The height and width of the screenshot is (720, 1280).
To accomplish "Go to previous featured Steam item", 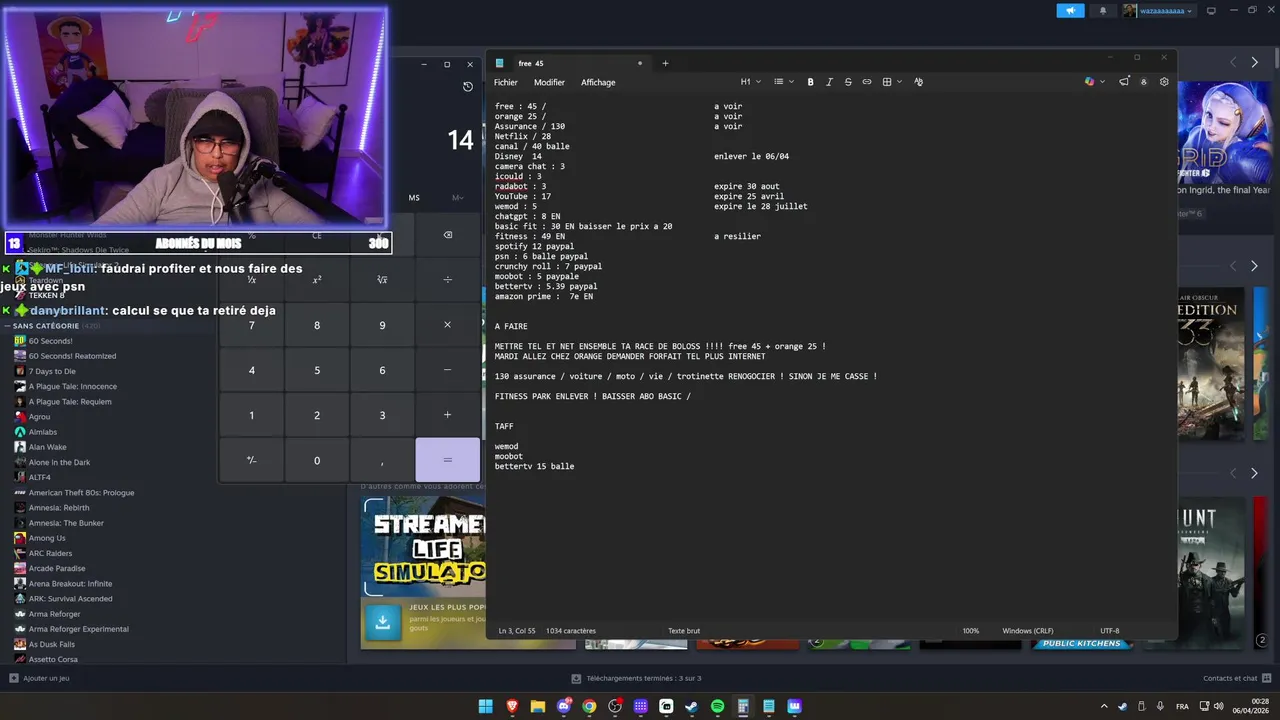I will coord(1233,62).
